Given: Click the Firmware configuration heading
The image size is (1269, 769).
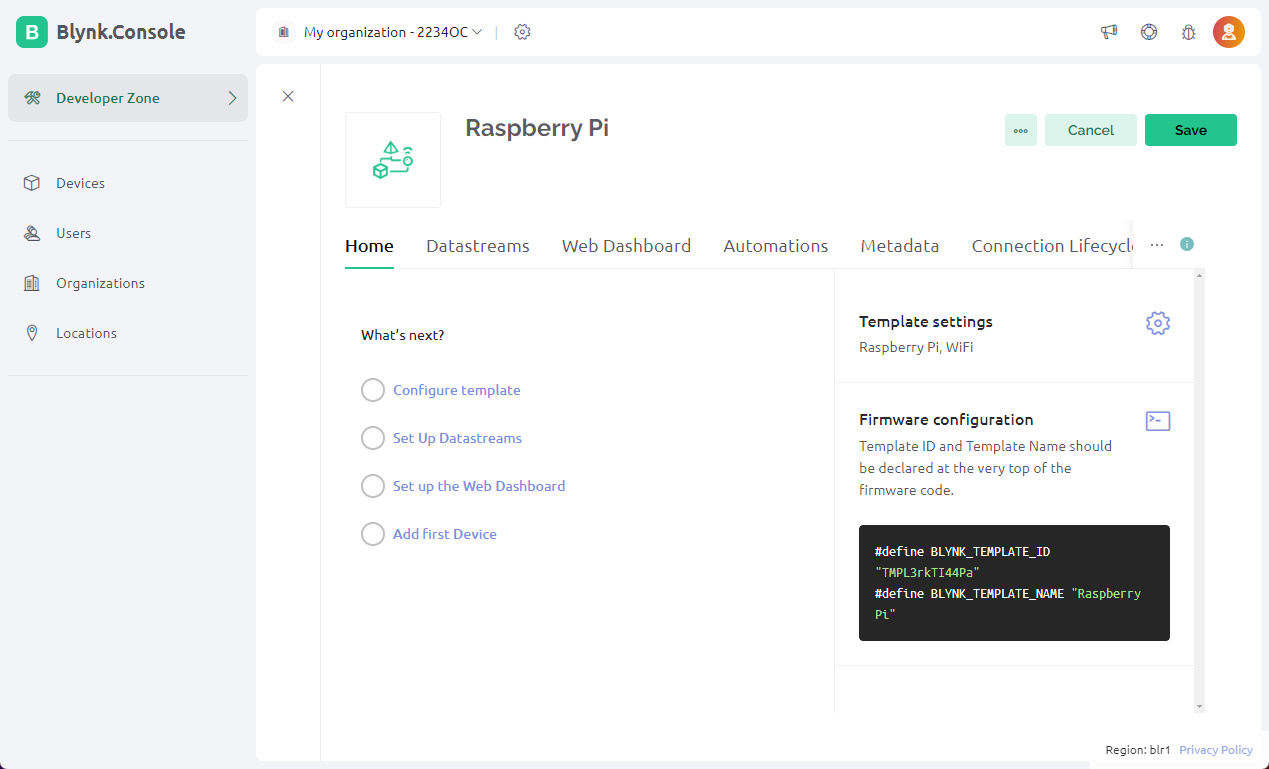Looking at the screenshot, I should click(946, 420).
